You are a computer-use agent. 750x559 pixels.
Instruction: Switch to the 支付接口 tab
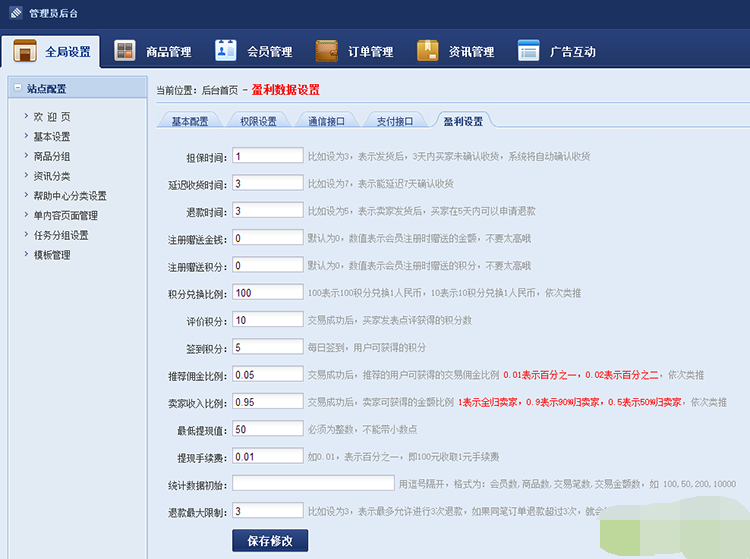point(395,121)
